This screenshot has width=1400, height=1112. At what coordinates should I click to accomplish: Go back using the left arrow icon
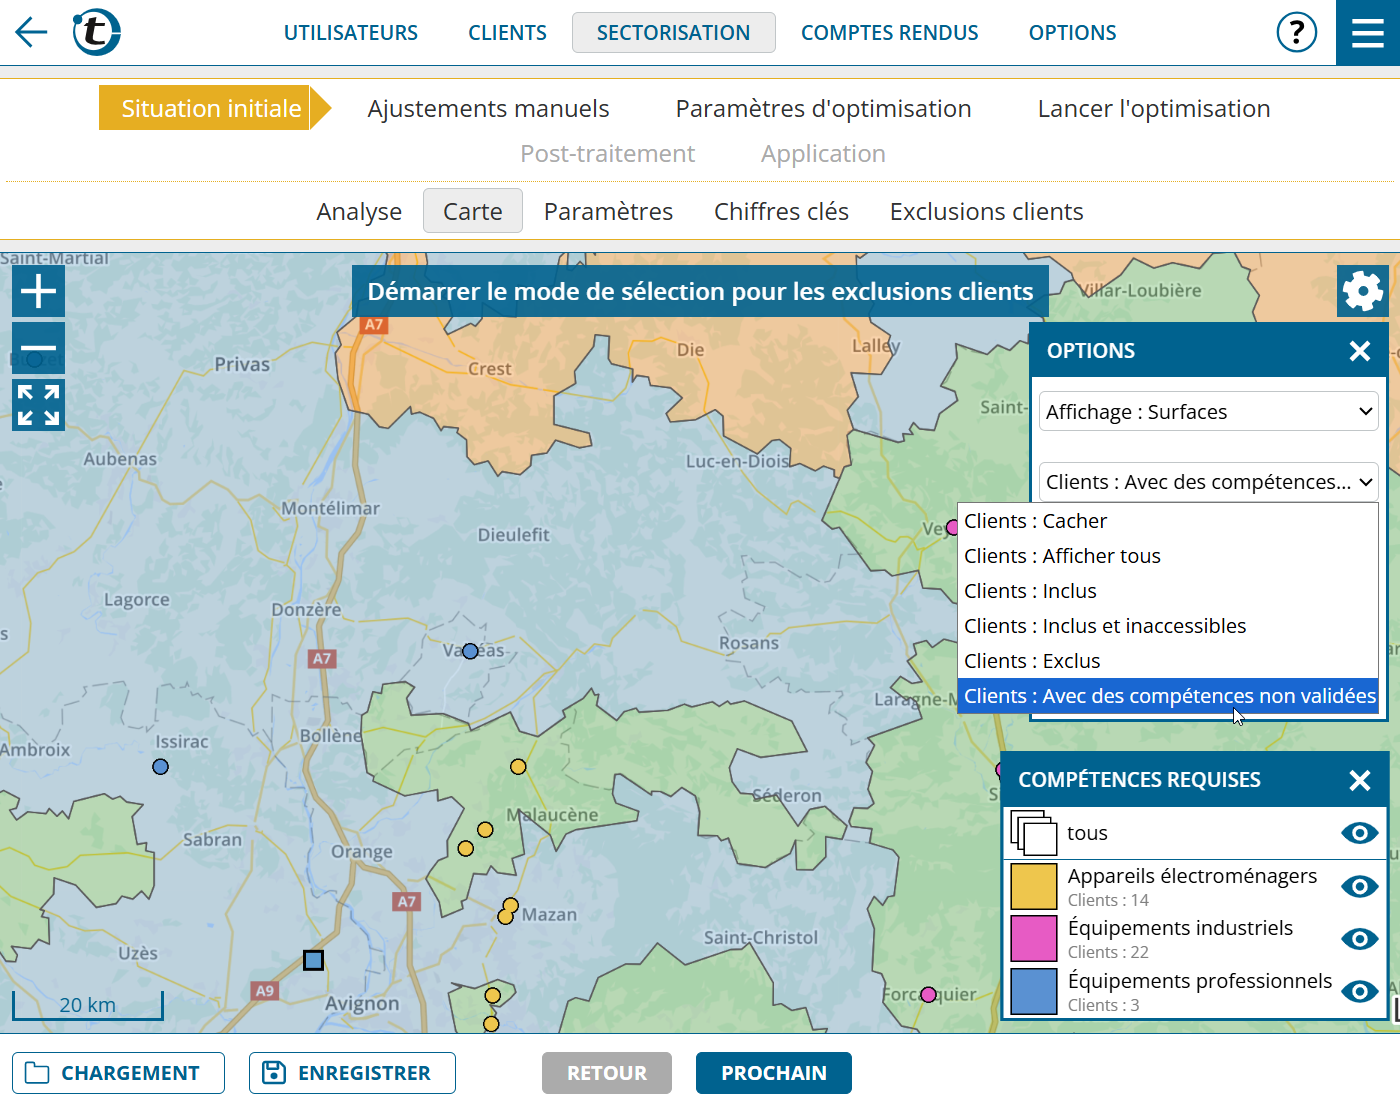31,33
